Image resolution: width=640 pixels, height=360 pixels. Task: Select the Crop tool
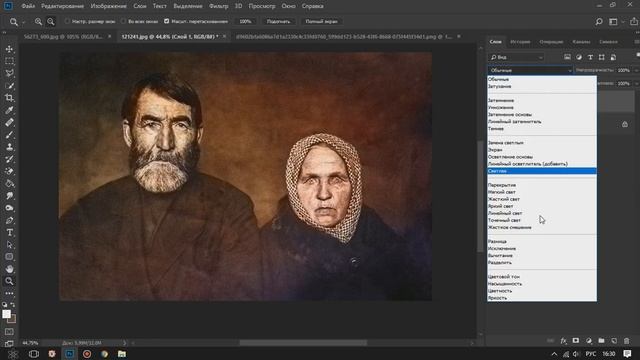tap(9, 98)
